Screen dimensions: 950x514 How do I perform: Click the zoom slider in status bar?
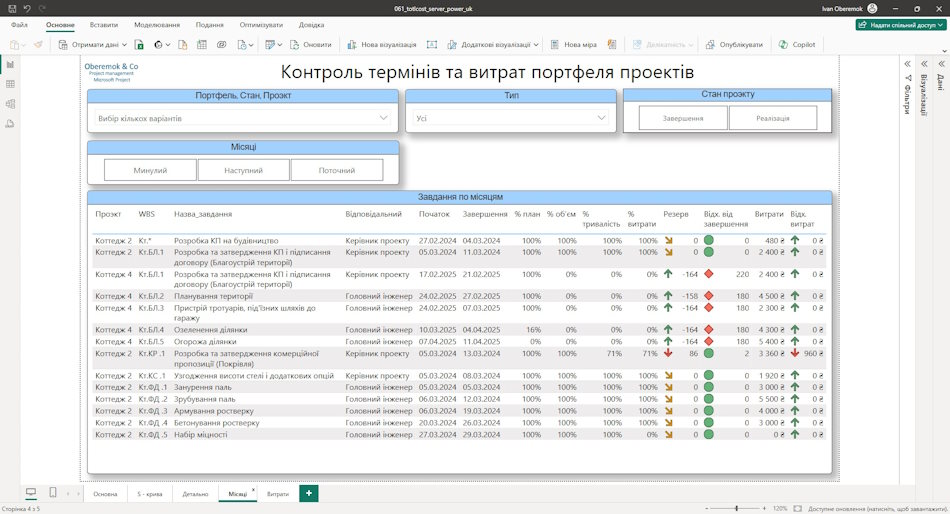tap(737, 509)
